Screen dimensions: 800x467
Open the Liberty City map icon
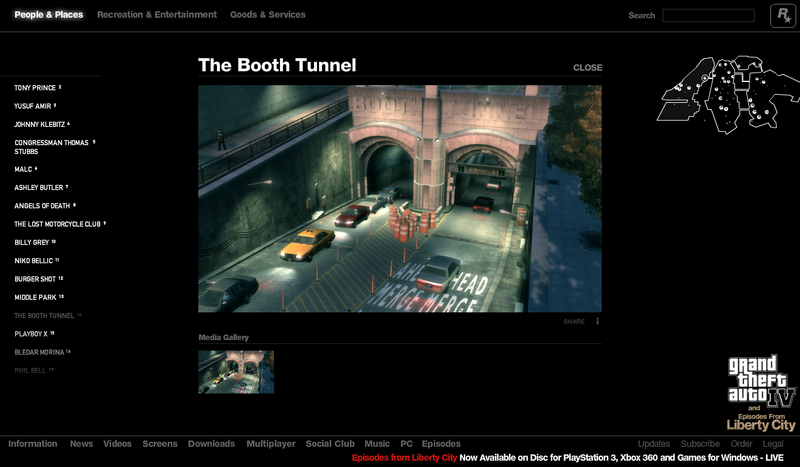coord(729,95)
